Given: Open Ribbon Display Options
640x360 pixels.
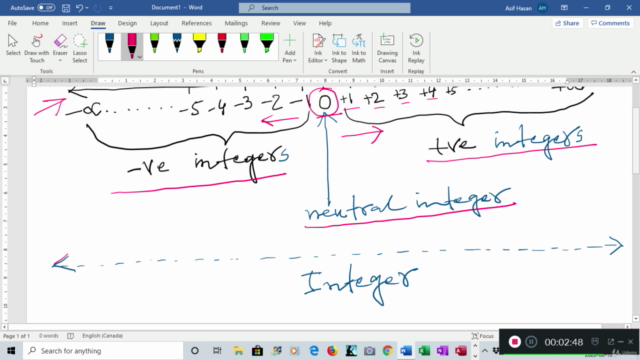Looking at the screenshot, I should click(564, 8).
